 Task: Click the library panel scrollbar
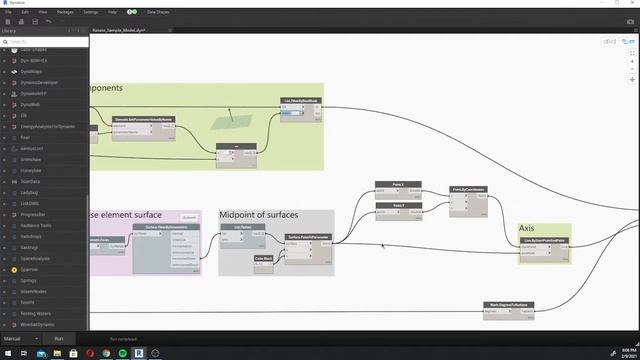[87, 261]
